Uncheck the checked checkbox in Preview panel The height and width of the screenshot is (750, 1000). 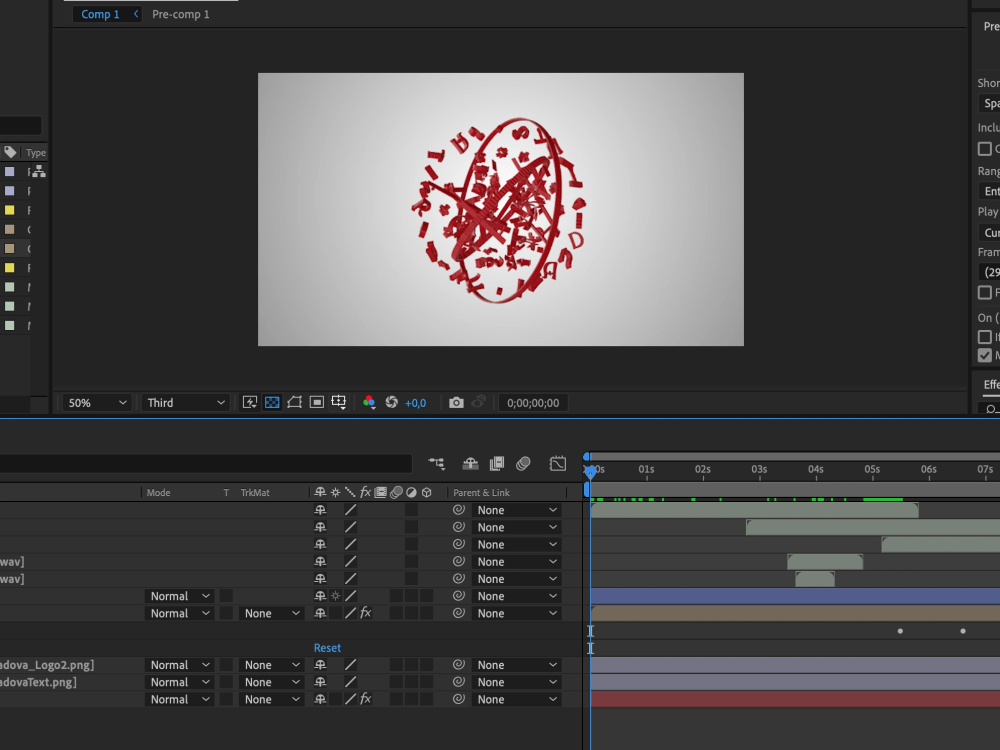pyautogui.click(x=985, y=355)
